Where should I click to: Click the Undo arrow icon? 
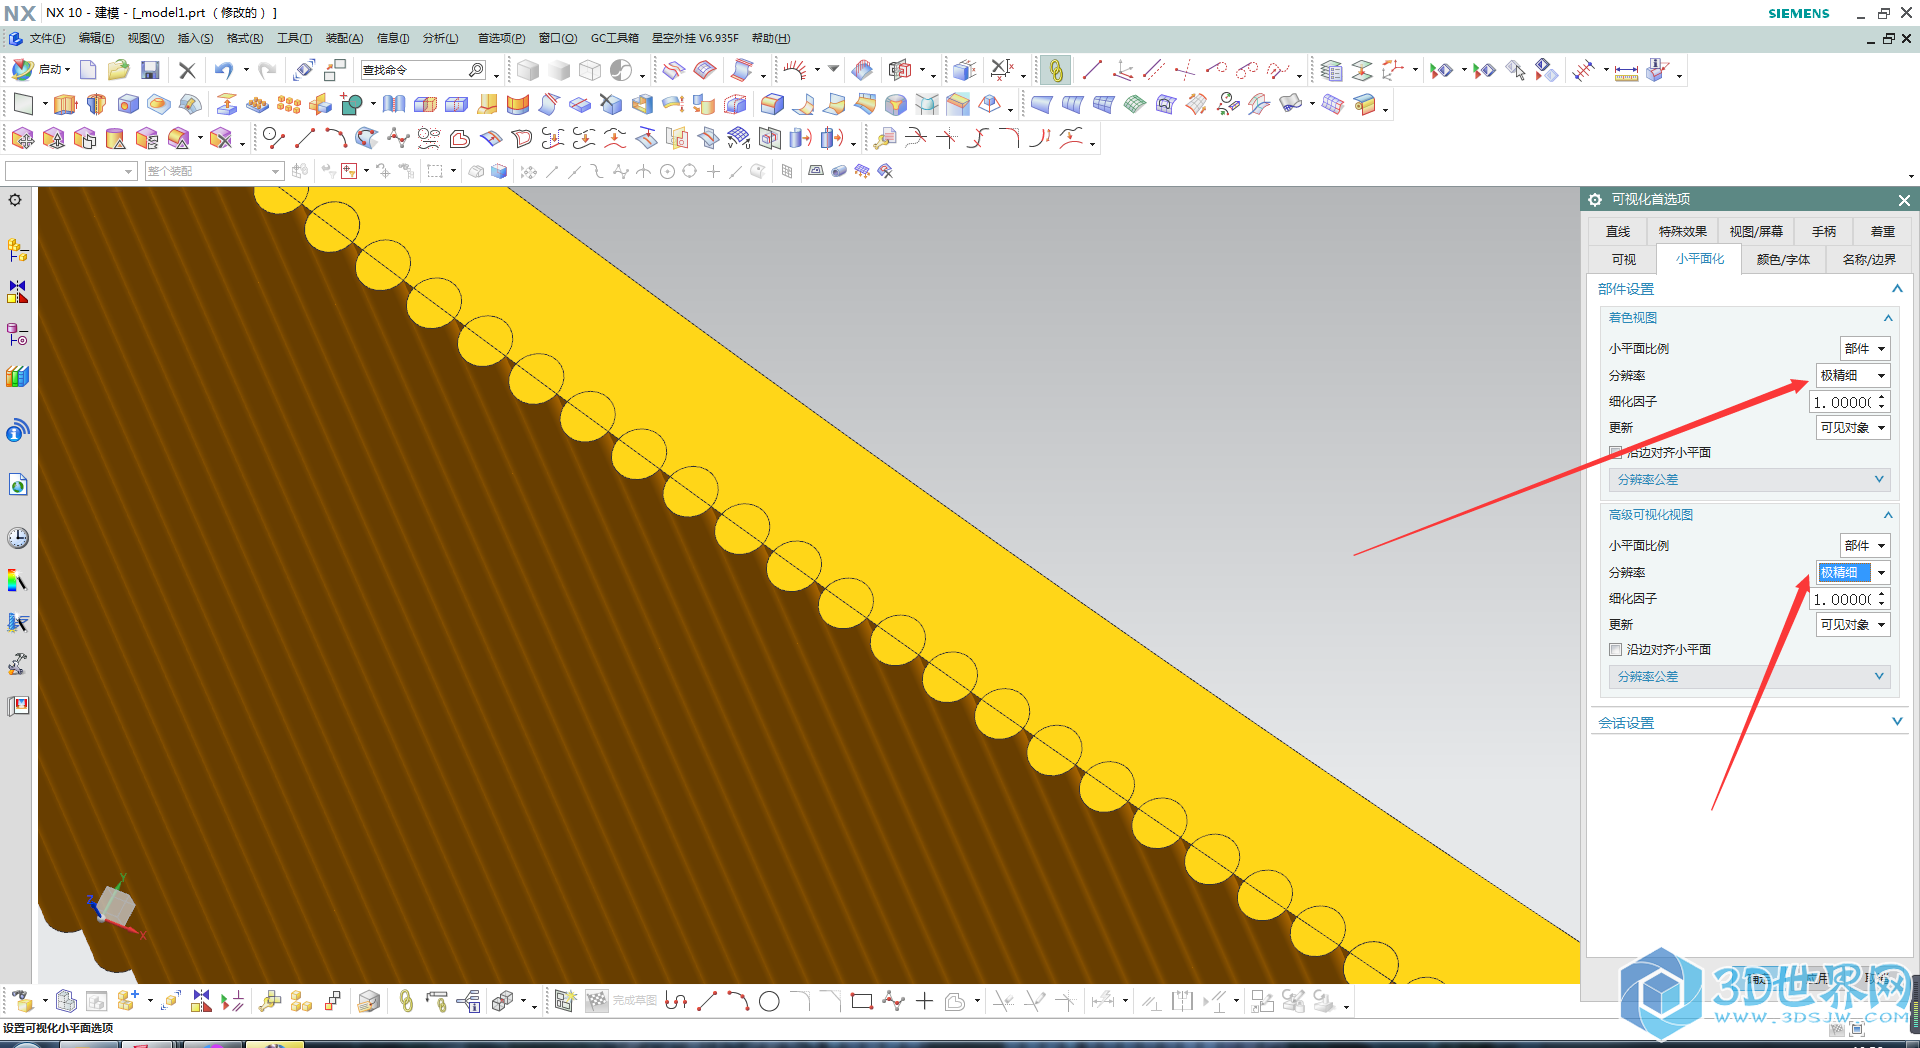(x=223, y=70)
